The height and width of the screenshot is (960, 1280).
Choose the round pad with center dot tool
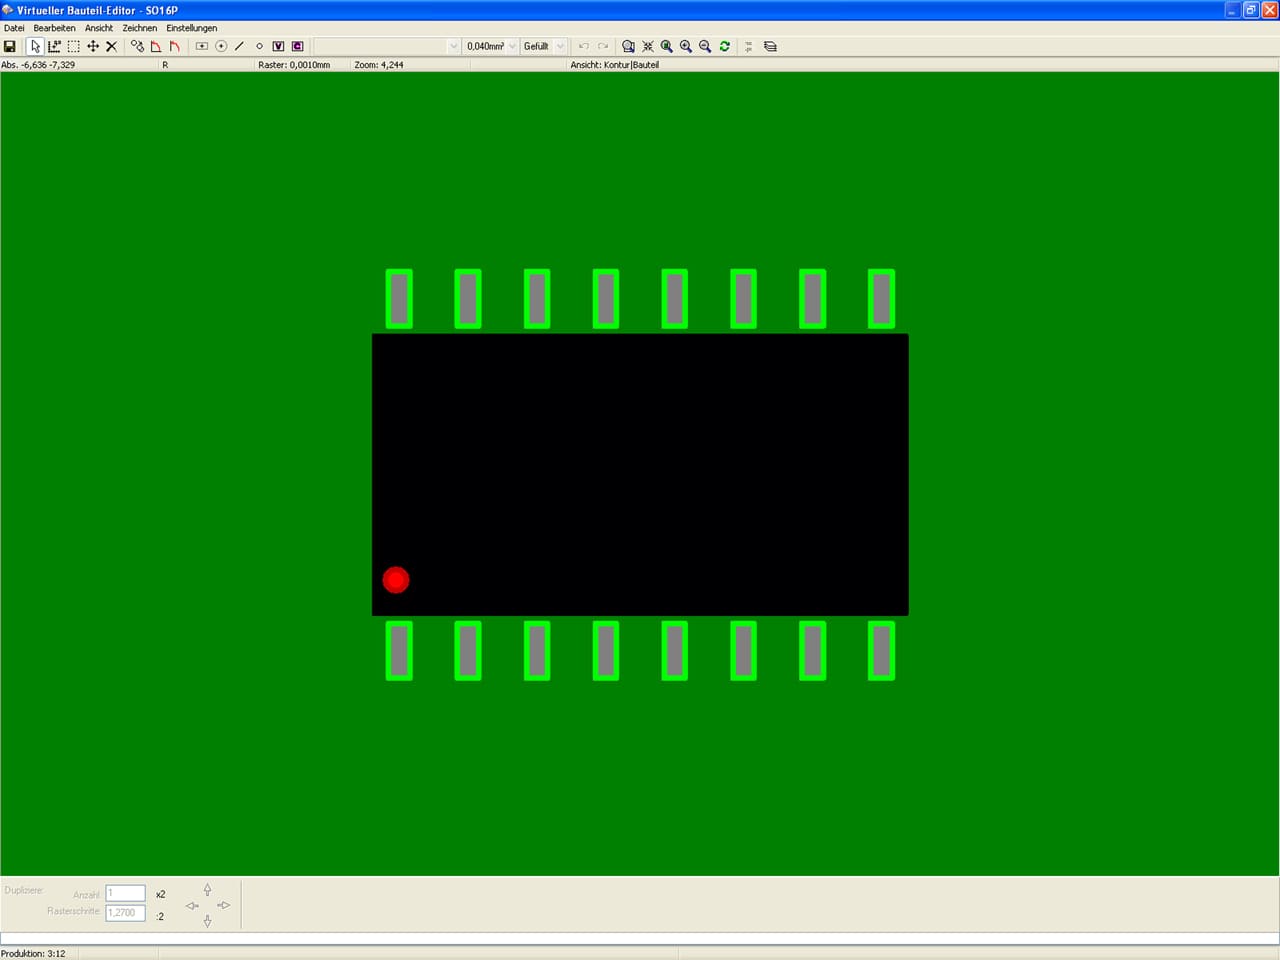[221, 46]
